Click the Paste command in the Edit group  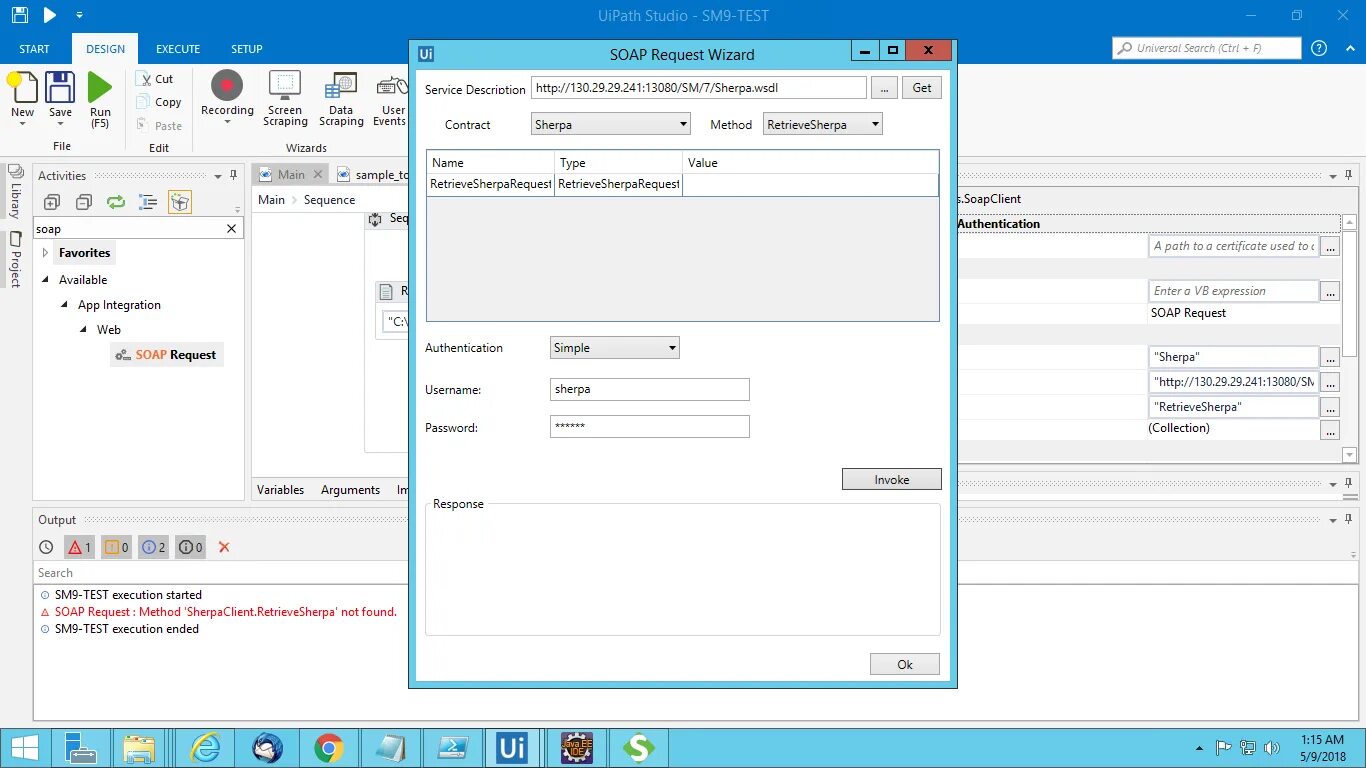point(159,126)
